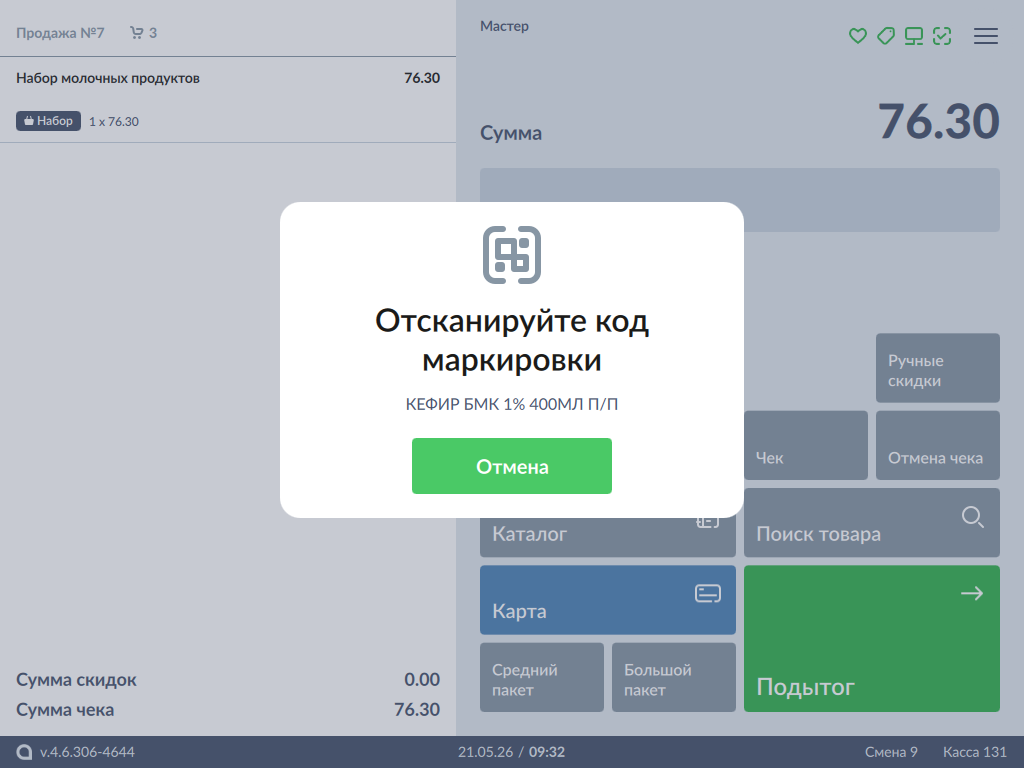Click the green monitor status icon
This screenshot has width=1024, height=768.
[914, 36]
